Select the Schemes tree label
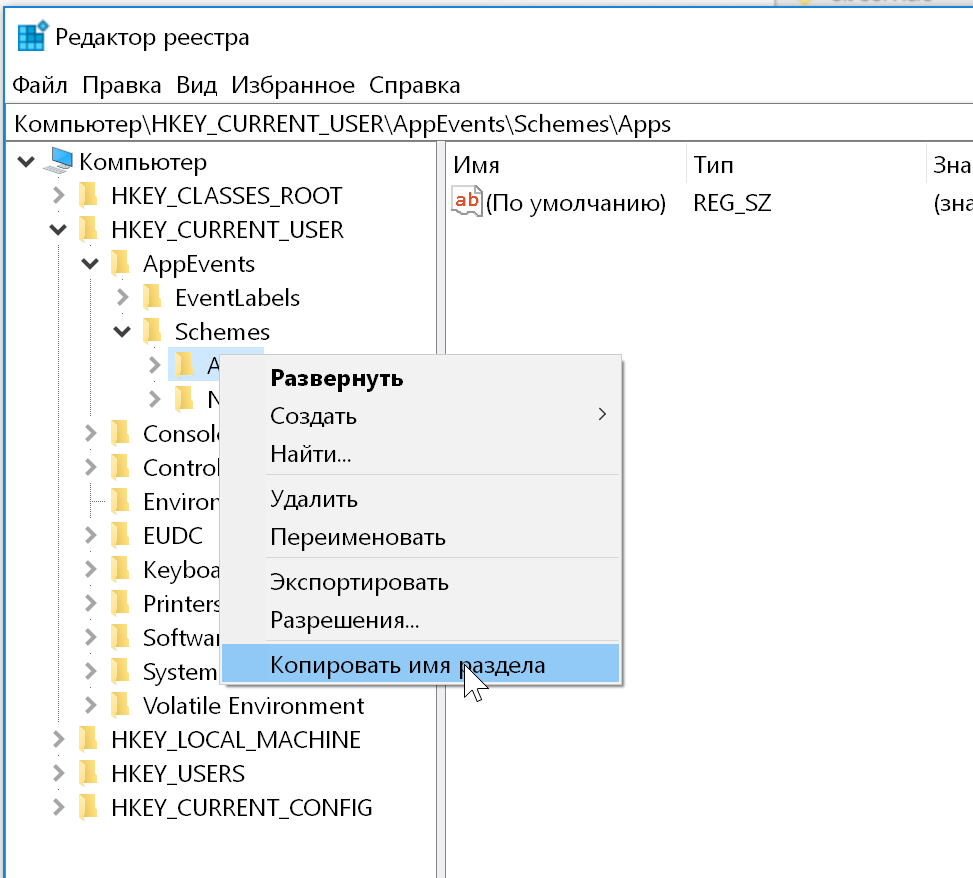This screenshot has width=973, height=878. (x=222, y=331)
